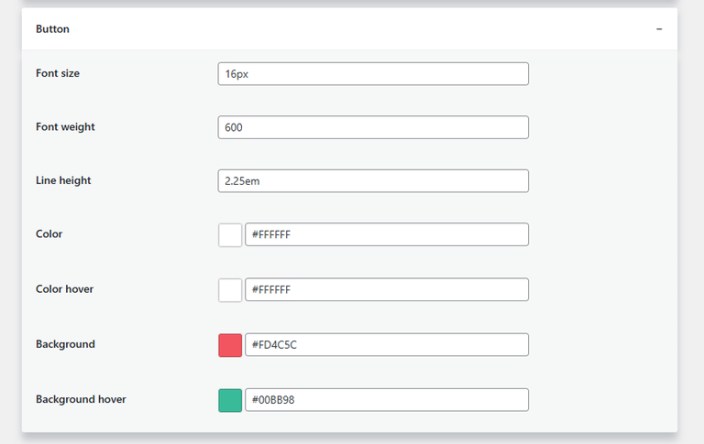The width and height of the screenshot is (704, 444).
Task: Click the Background #FD4C5C hex field
Action: pos(386,345)
